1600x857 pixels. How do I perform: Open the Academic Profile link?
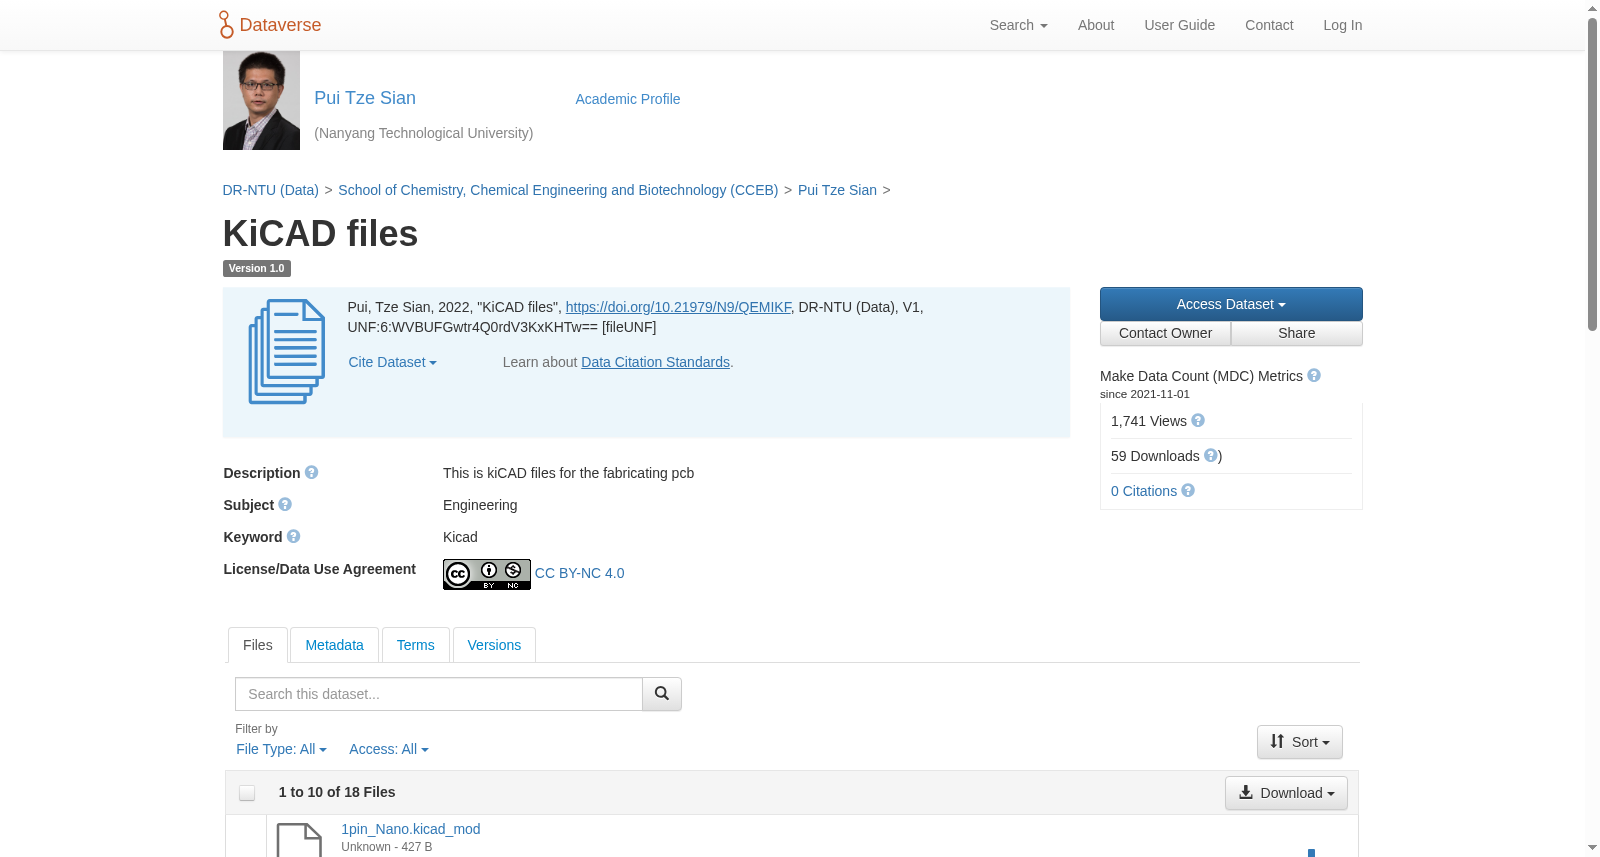[628, 99]
